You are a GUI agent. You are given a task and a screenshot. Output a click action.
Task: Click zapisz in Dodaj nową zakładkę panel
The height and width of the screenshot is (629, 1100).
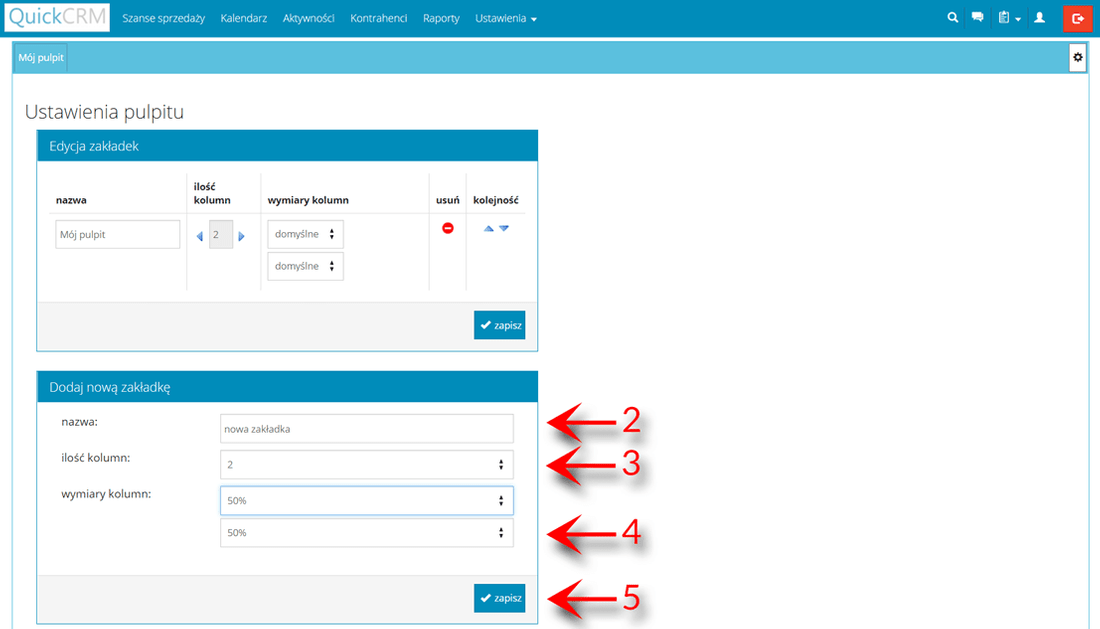(x=499, y=598)
